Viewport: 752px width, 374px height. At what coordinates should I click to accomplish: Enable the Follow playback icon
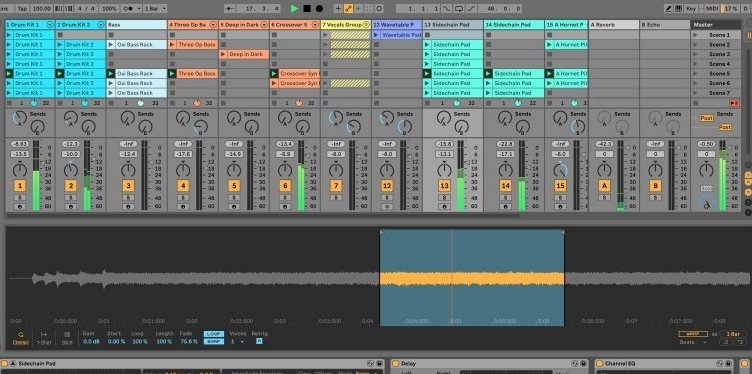(230, 9)
